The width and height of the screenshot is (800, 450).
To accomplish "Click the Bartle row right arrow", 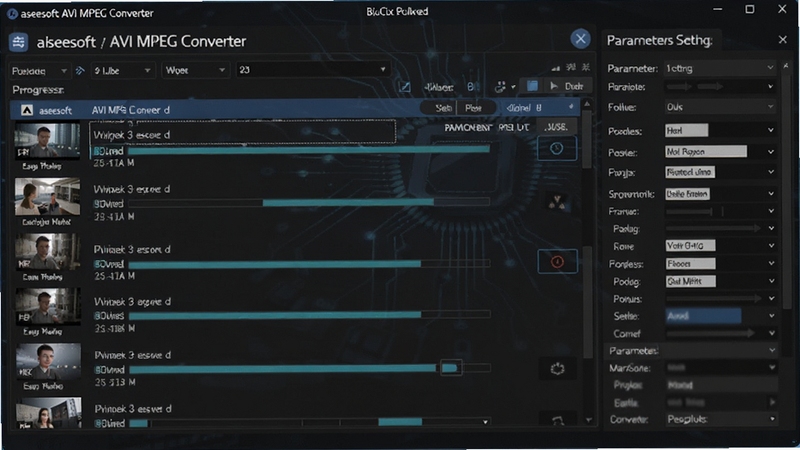I will click(772, 402).
